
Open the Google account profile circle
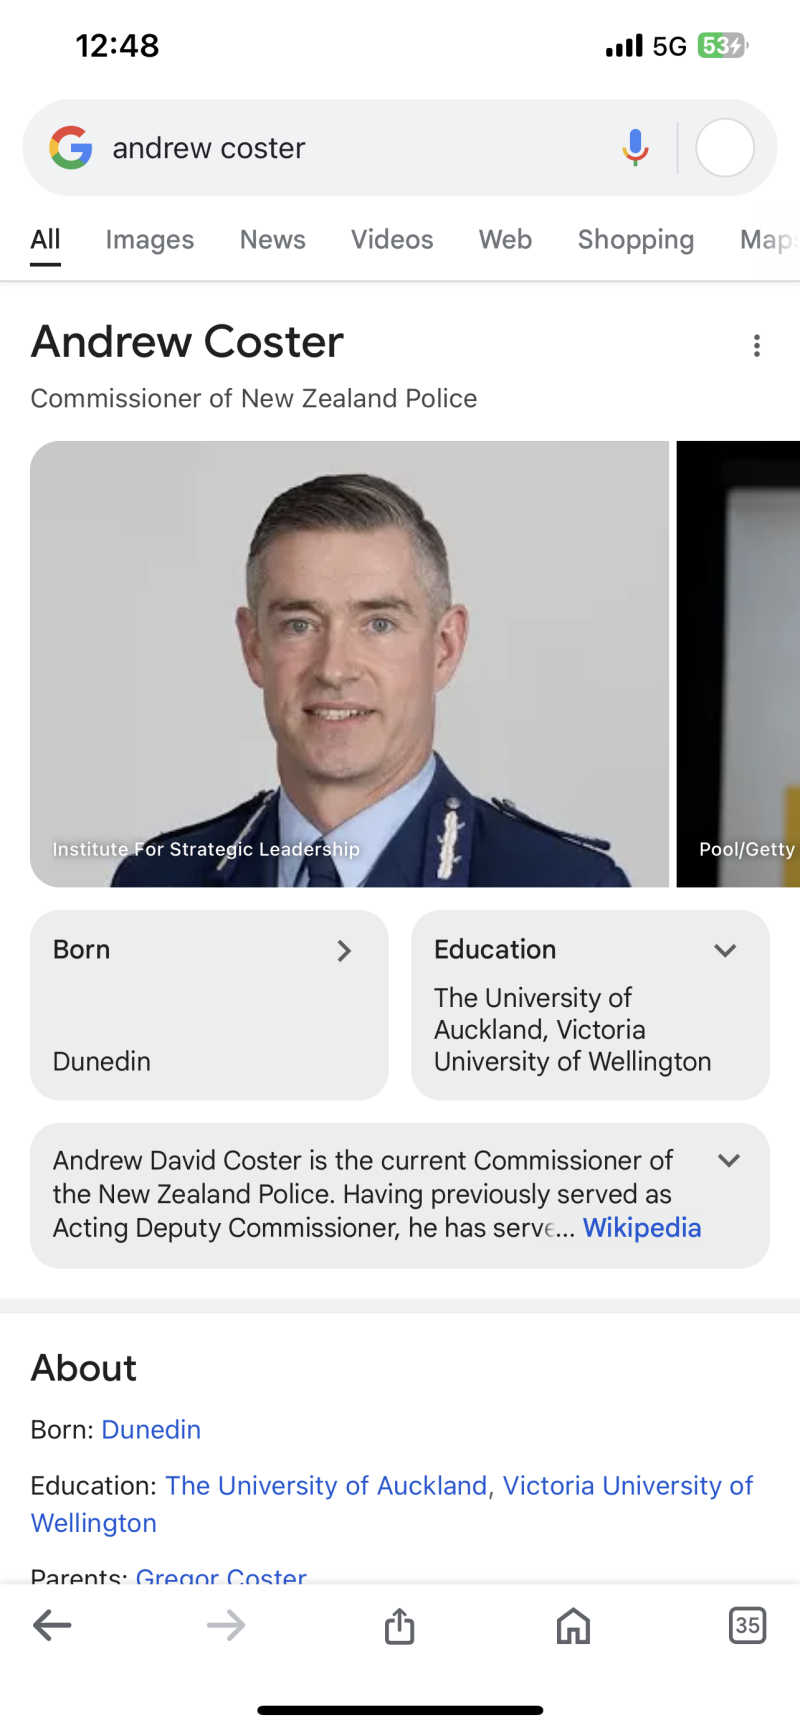click(725, 148)
